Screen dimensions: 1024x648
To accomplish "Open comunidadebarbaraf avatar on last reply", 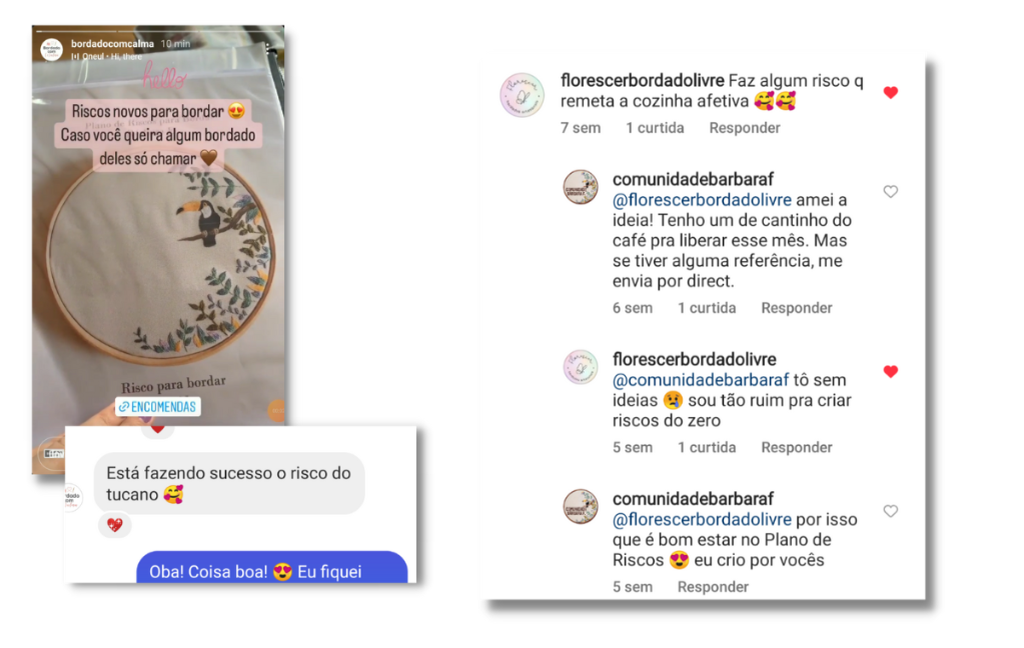I will click(x=581, y=506).
